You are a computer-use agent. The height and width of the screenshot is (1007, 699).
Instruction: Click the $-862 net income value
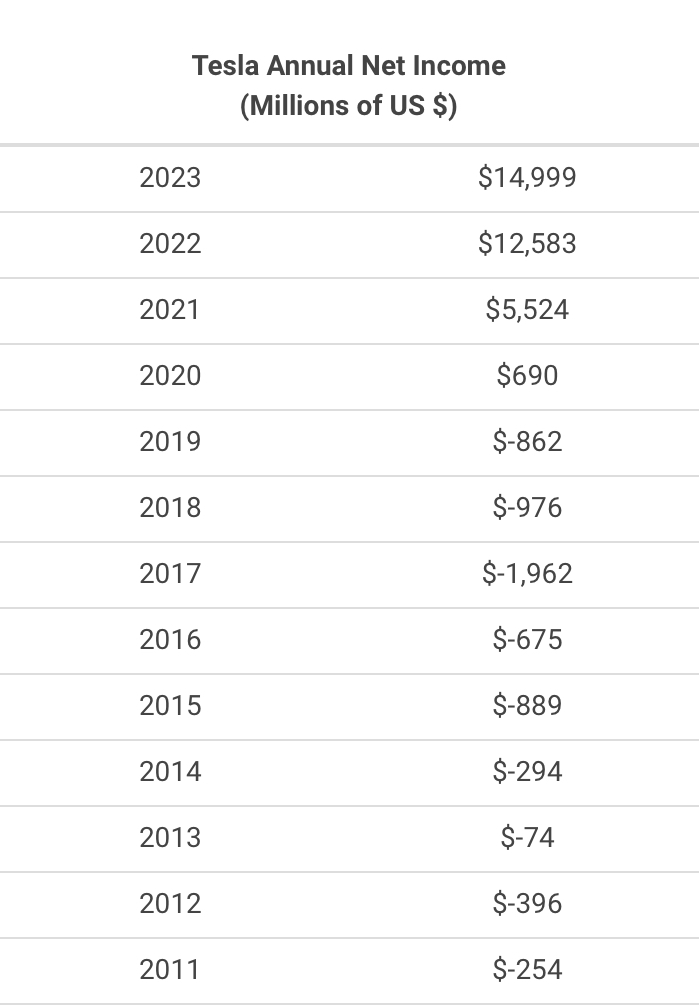(527, 442)
